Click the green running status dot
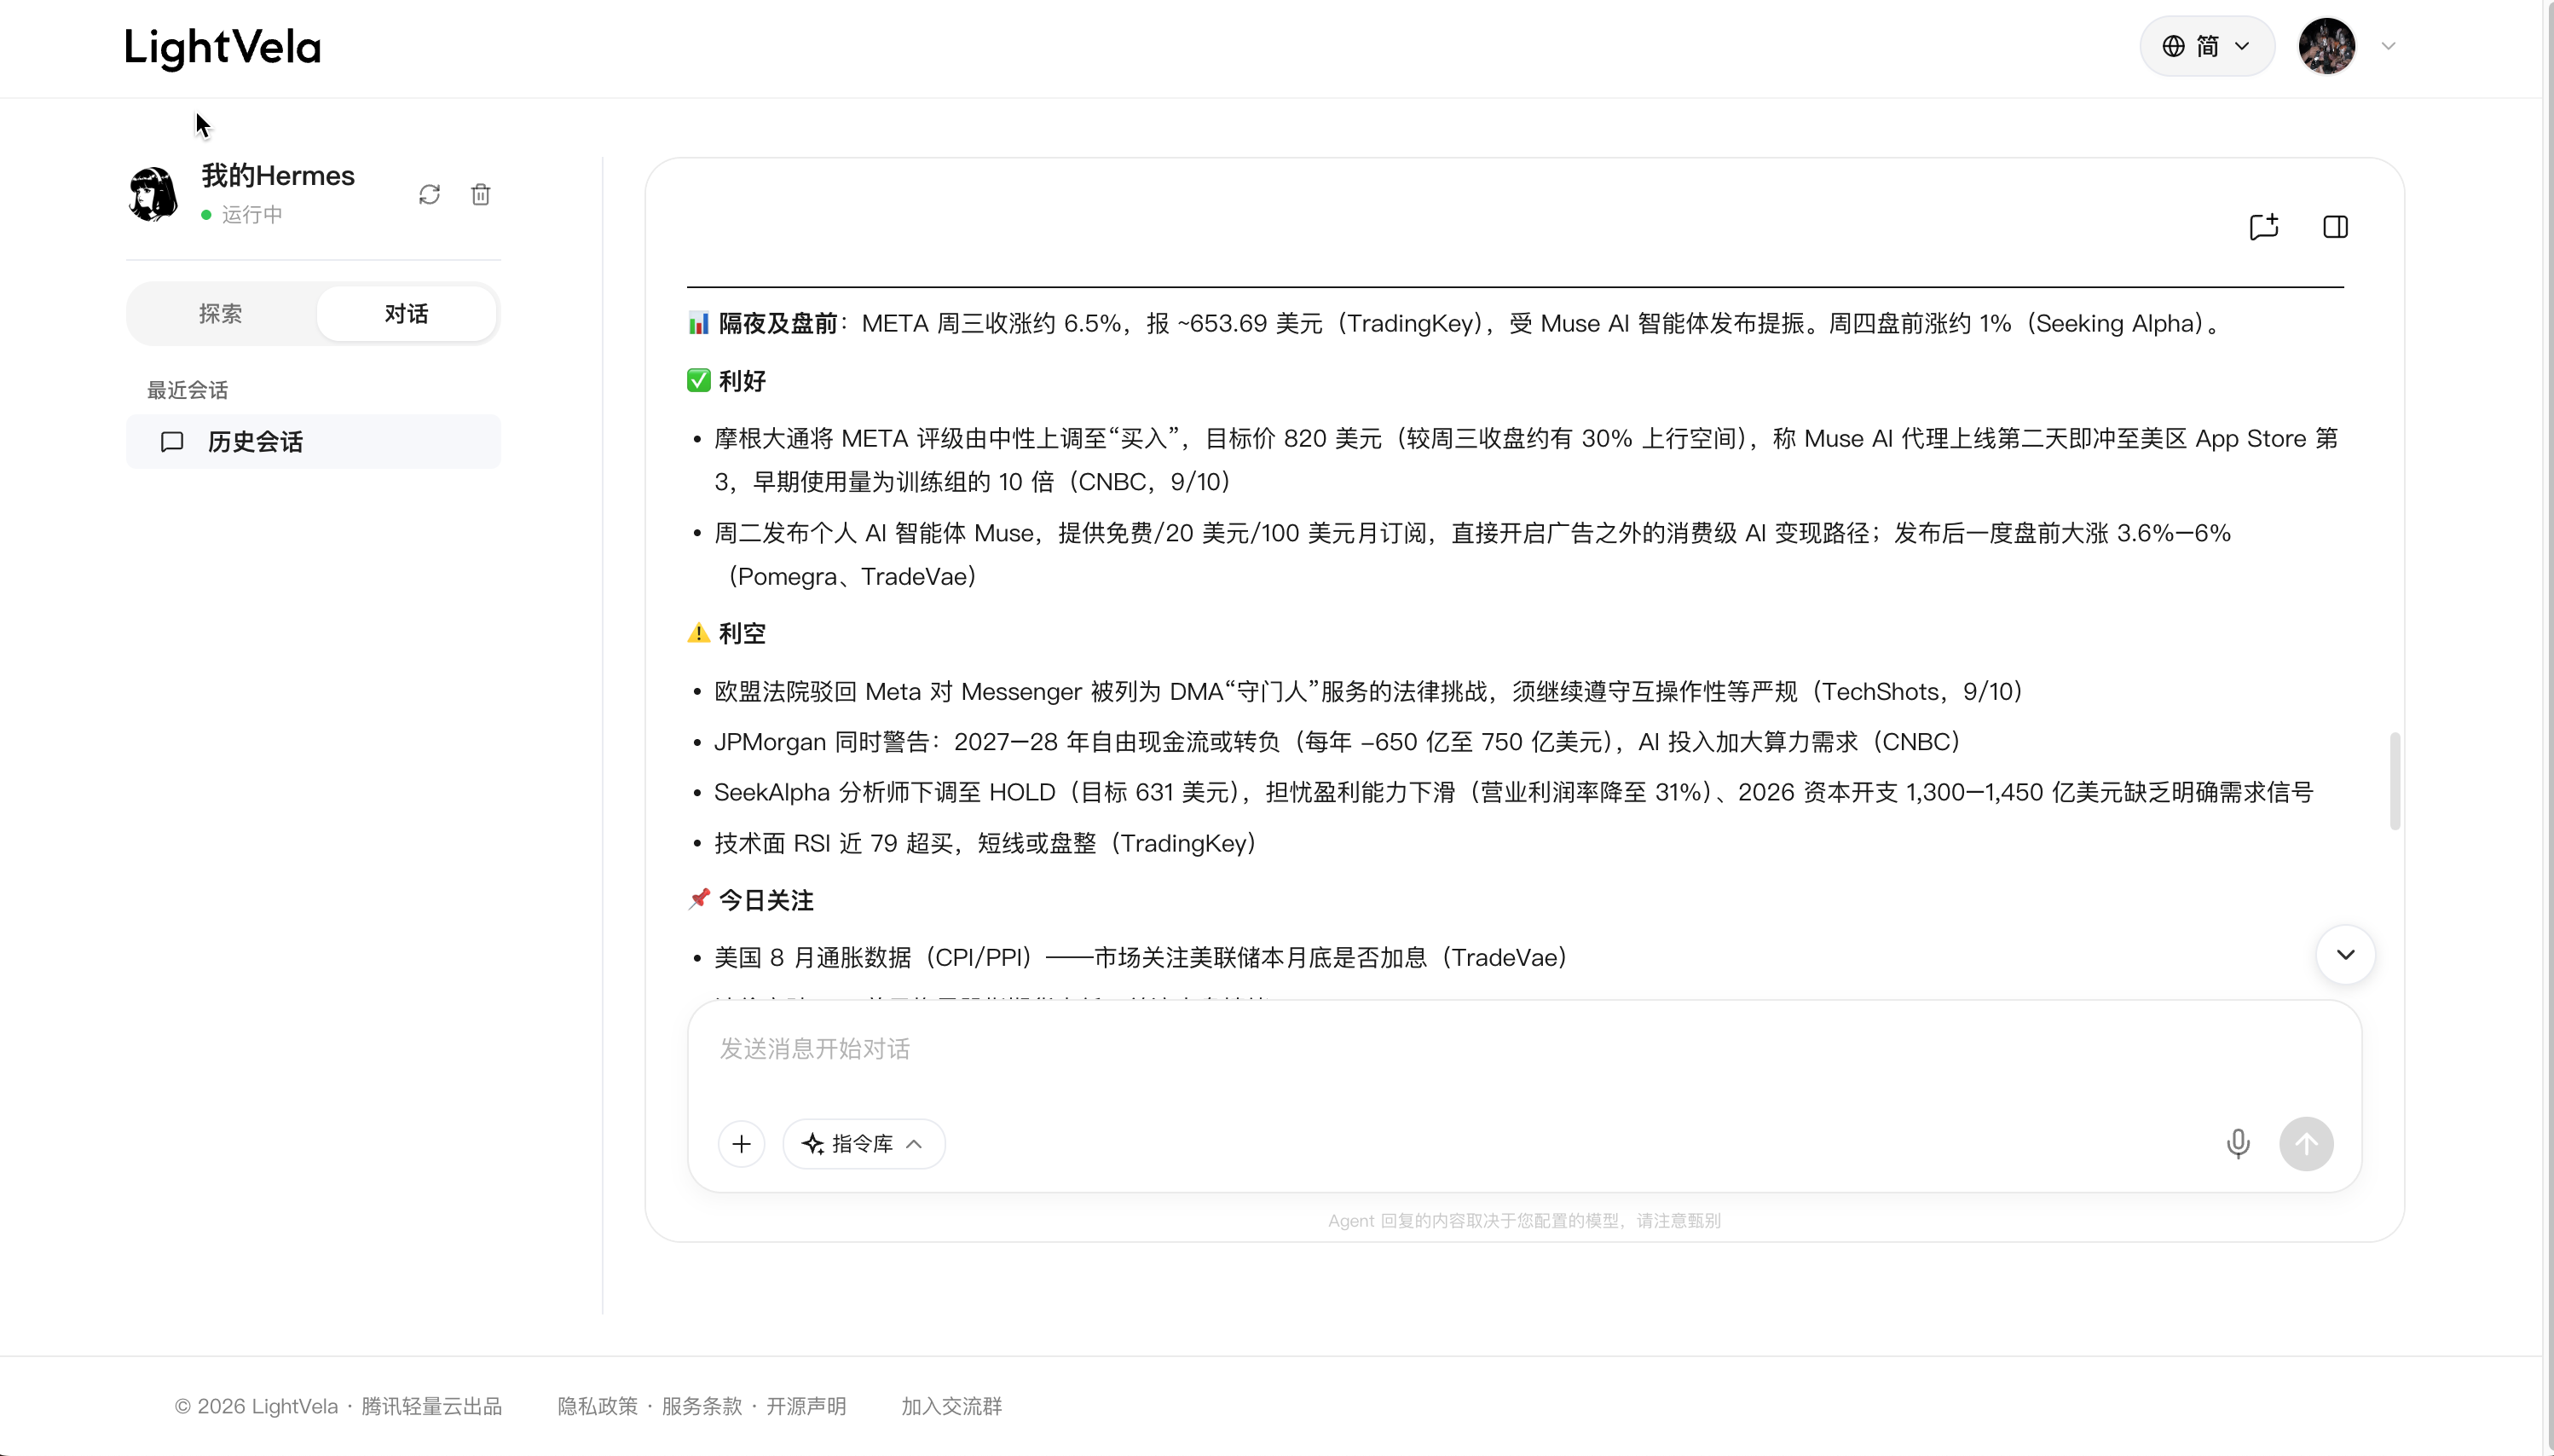The image size is (2554, 1456). coord(206,215)
